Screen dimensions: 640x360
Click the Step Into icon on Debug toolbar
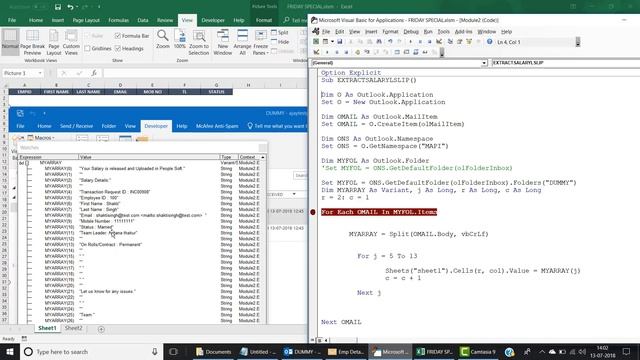367,52
